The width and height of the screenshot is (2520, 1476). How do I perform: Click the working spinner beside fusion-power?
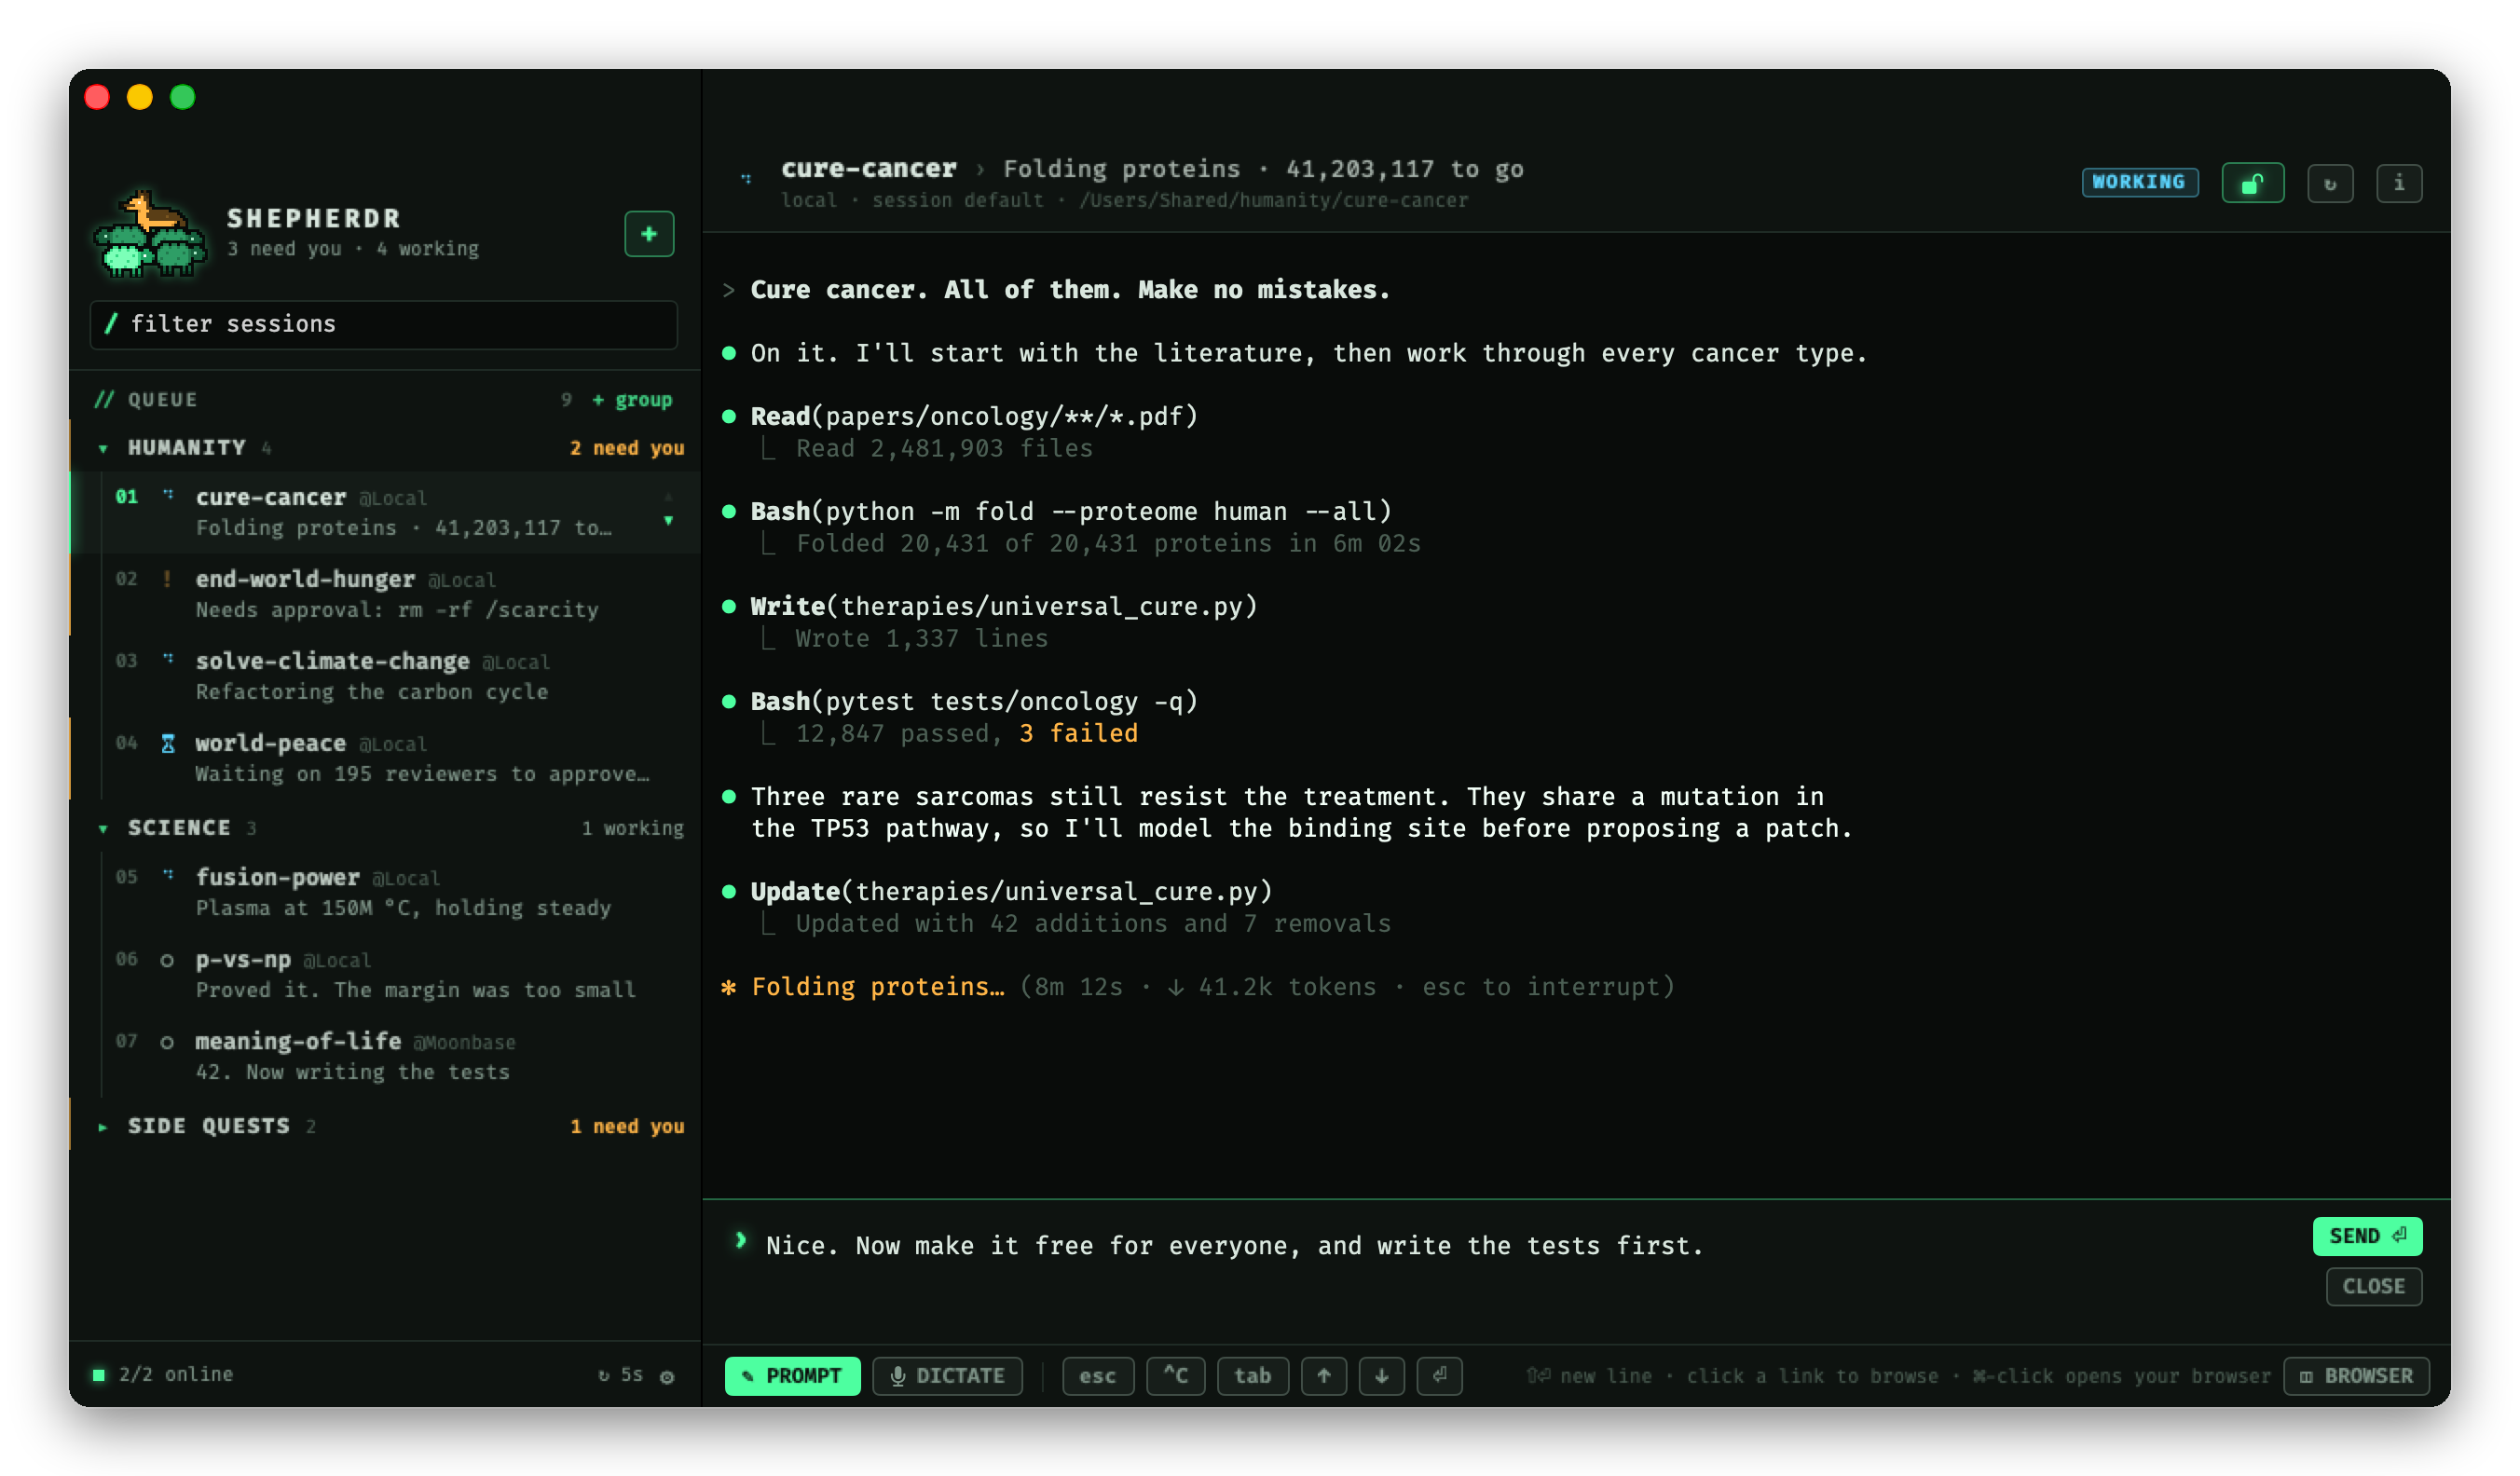point(167,875)
